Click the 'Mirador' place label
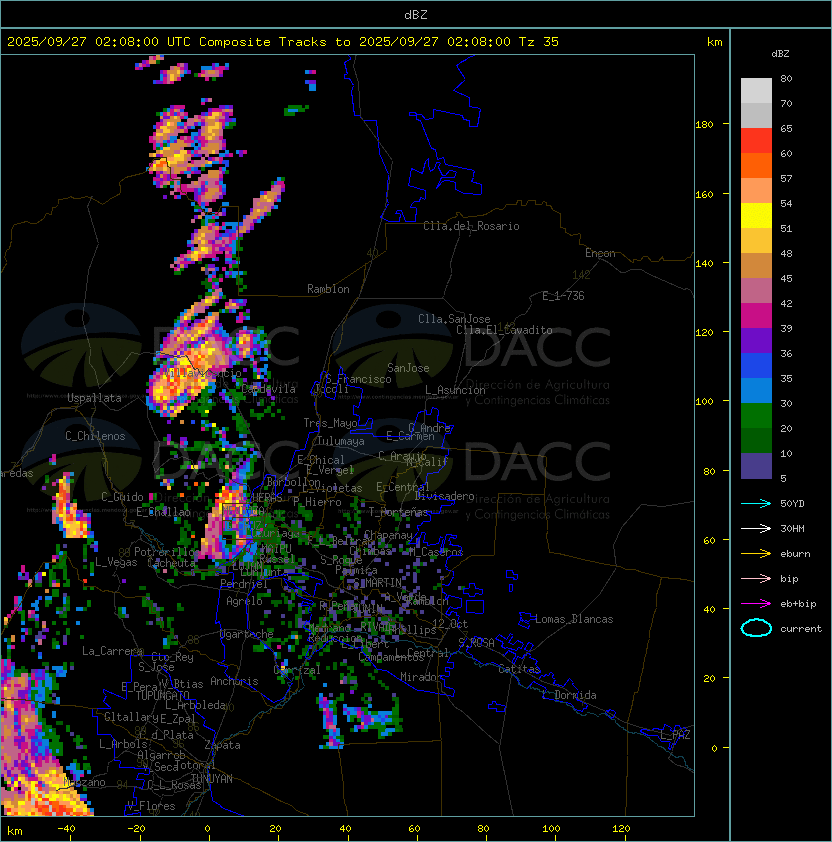The image size is (832, 842). tap(421, 677)
